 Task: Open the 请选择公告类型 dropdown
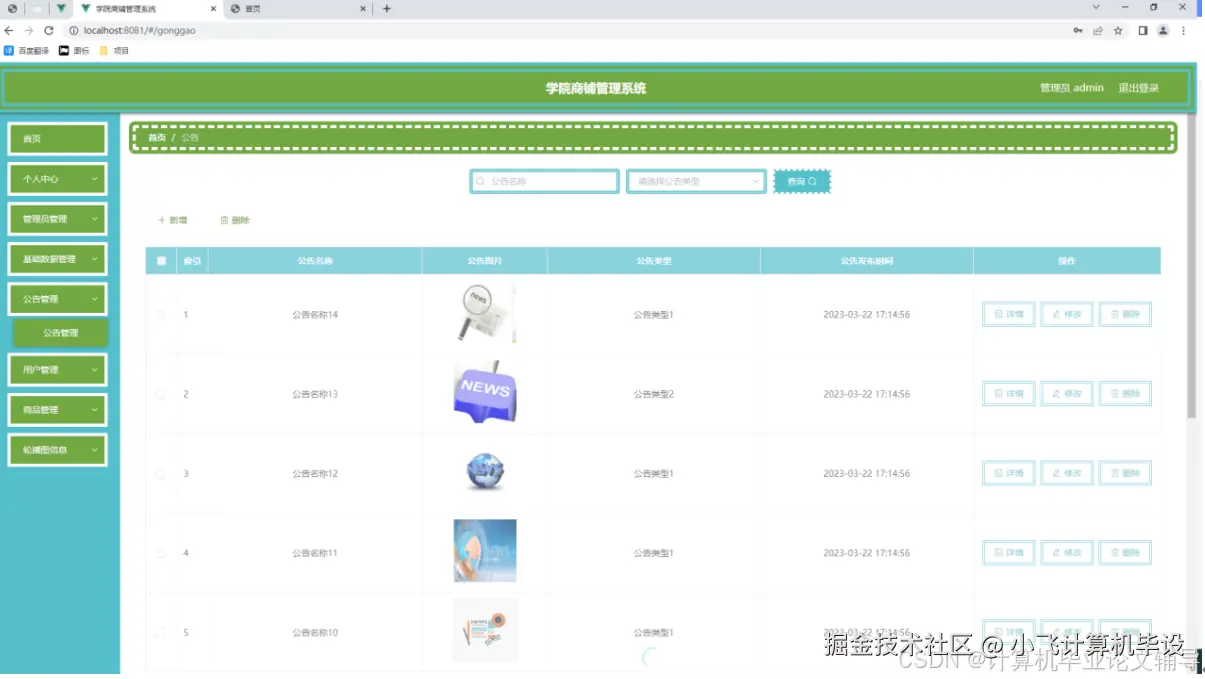tap(696, 182)
